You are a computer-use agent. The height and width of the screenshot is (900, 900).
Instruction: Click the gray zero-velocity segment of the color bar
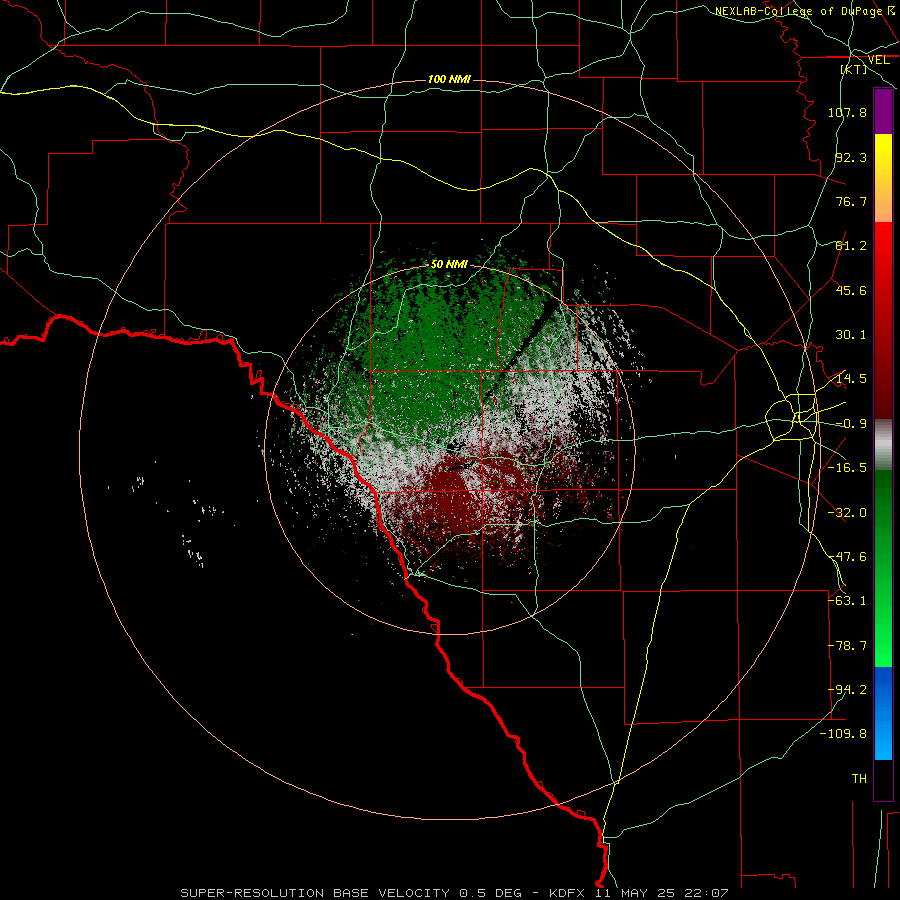click(883, 445)
